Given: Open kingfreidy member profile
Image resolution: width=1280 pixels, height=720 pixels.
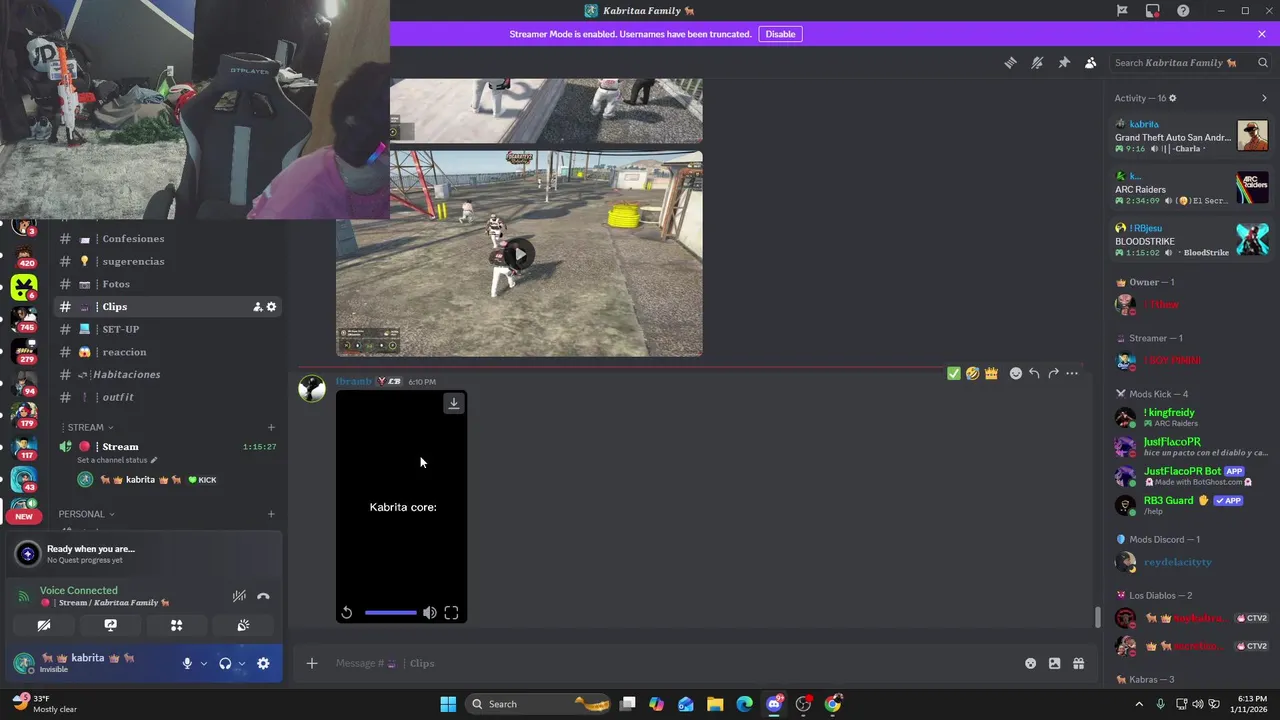Looking at the screenshot, I should (1190, 417).
